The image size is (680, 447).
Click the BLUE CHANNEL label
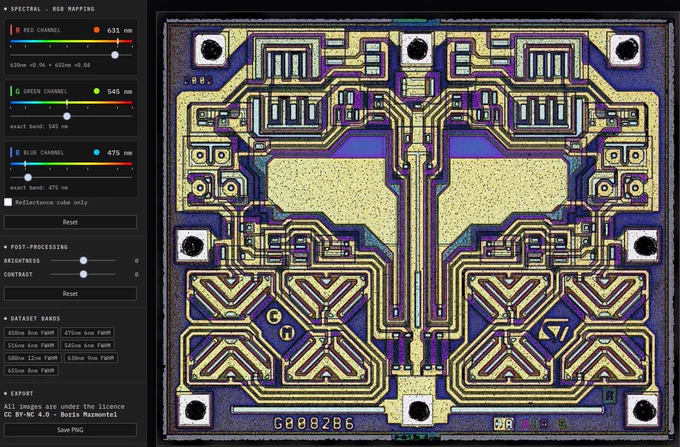43,153
